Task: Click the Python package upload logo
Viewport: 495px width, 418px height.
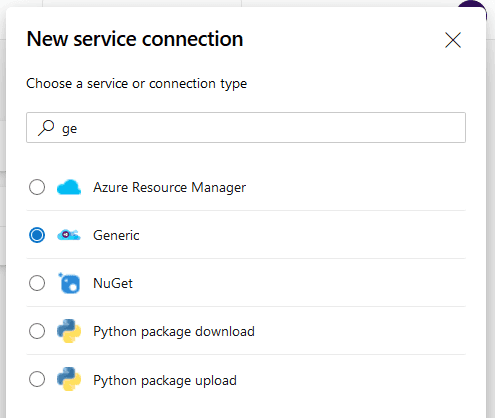Action: (x=69, y=379)
